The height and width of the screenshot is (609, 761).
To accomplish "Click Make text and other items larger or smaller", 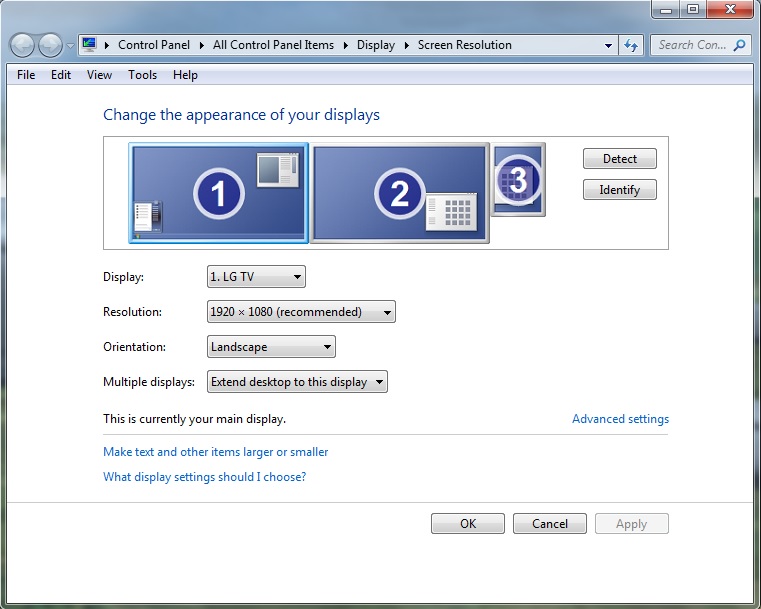I will 215,452.
